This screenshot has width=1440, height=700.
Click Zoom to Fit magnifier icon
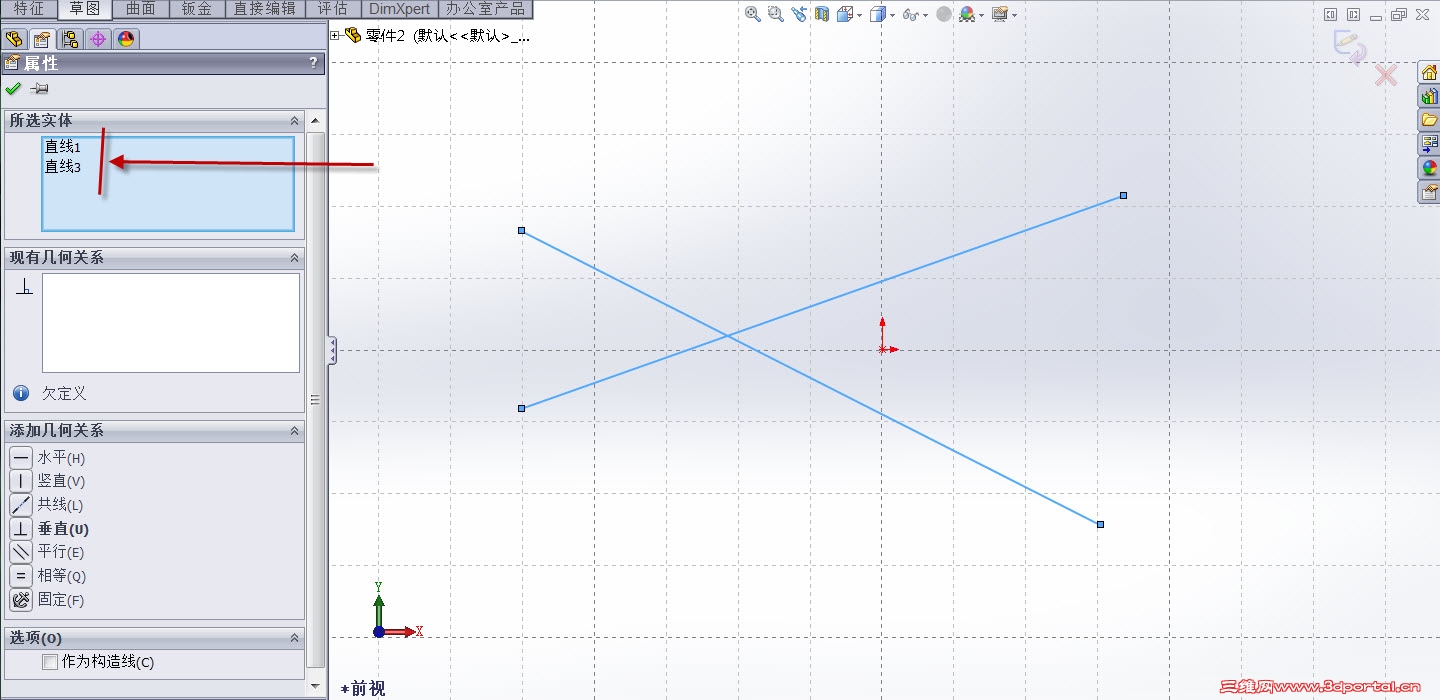pos(753,14)
